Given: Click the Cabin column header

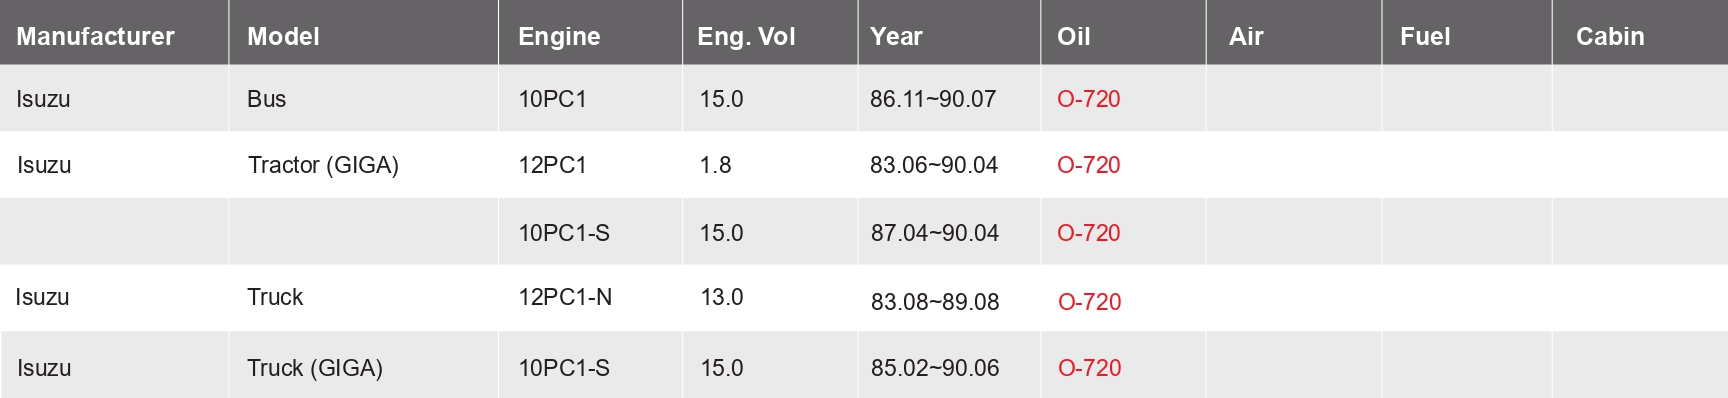Looking at the screenshot, I should 1610,37.
